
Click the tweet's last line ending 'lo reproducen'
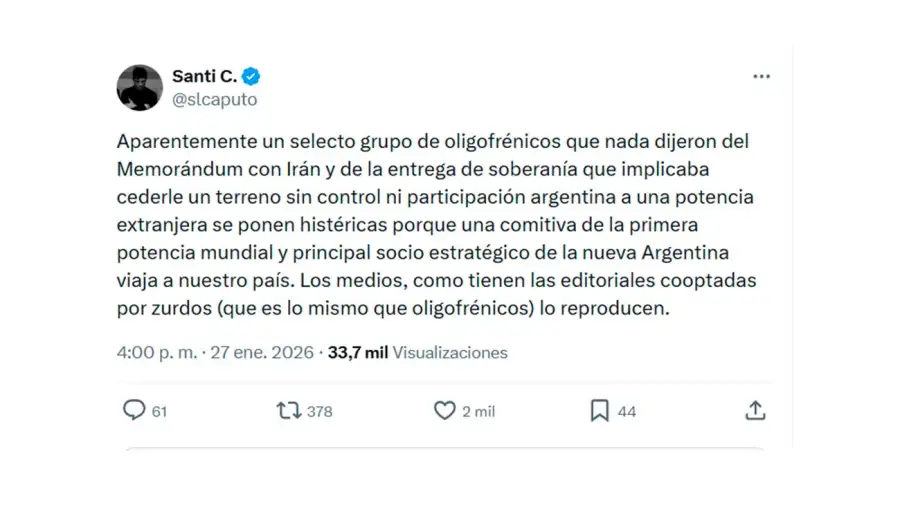tap(392, 309)
